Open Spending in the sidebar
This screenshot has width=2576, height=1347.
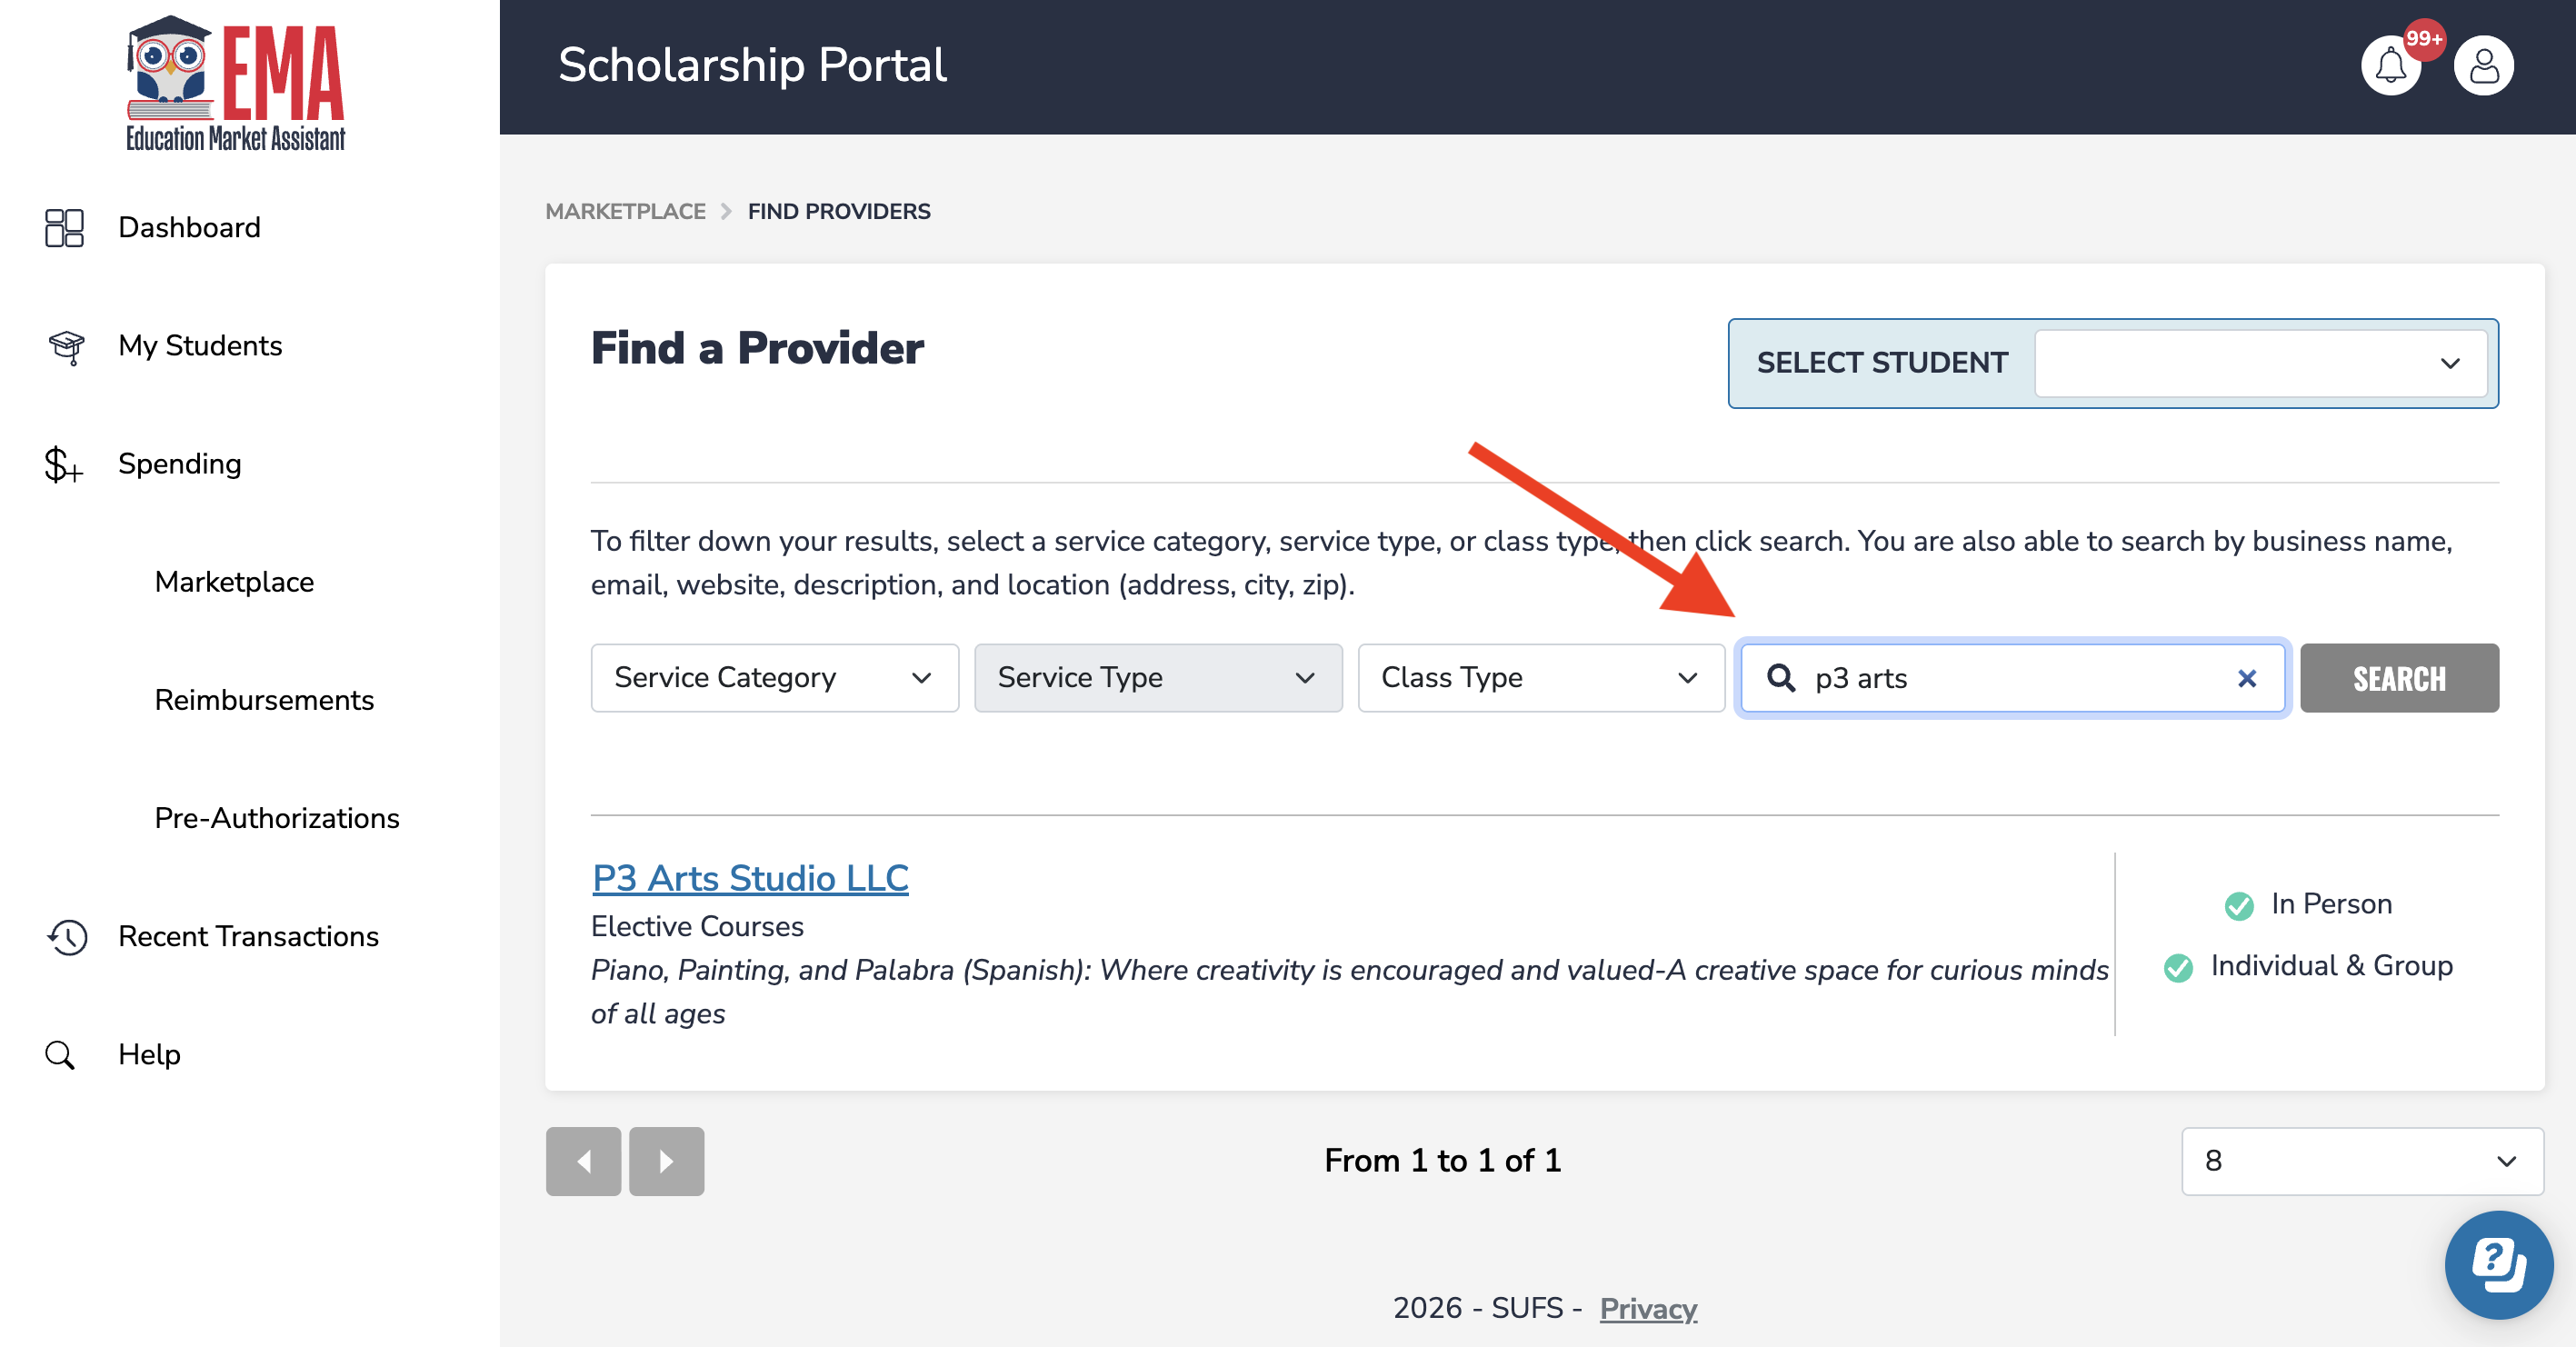coord(180,464)
